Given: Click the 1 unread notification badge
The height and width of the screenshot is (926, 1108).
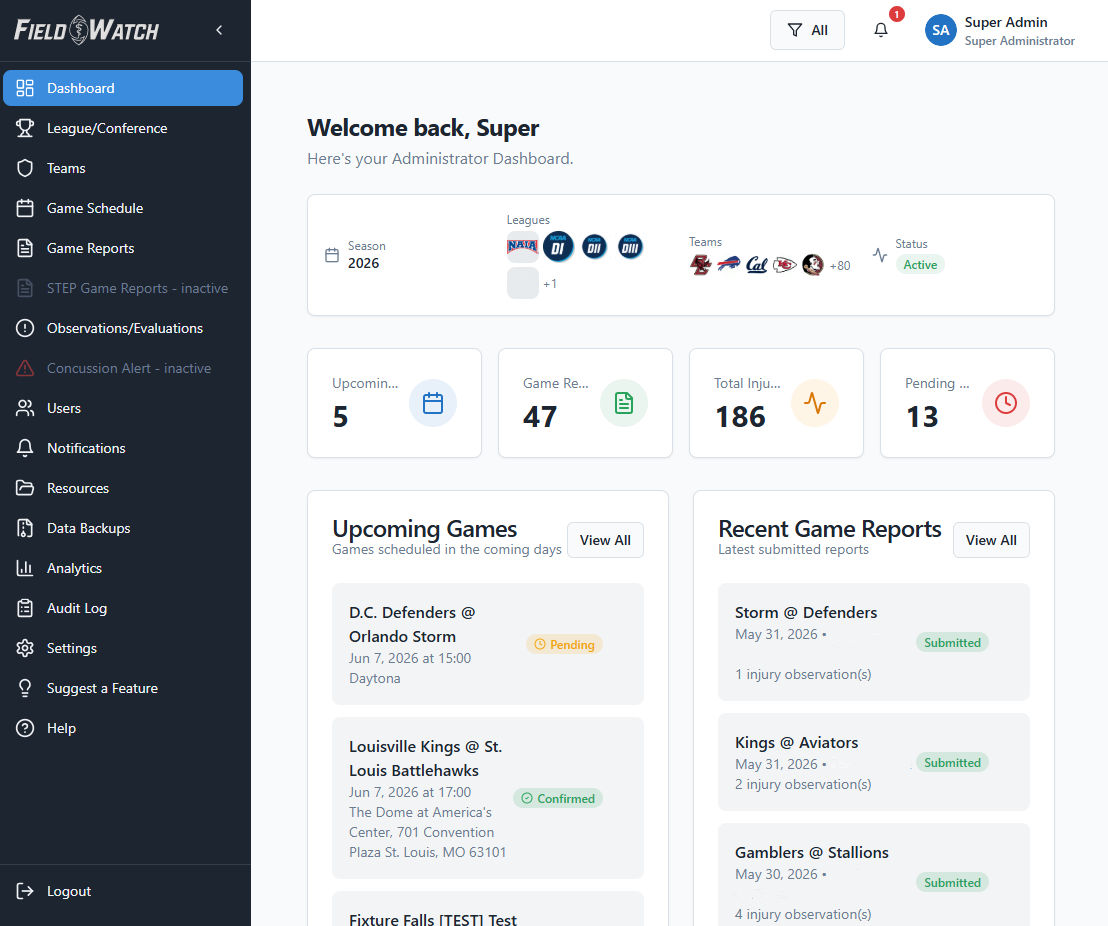Looking at the screenshot, I should pyautogui.click(x=897, y=14).
